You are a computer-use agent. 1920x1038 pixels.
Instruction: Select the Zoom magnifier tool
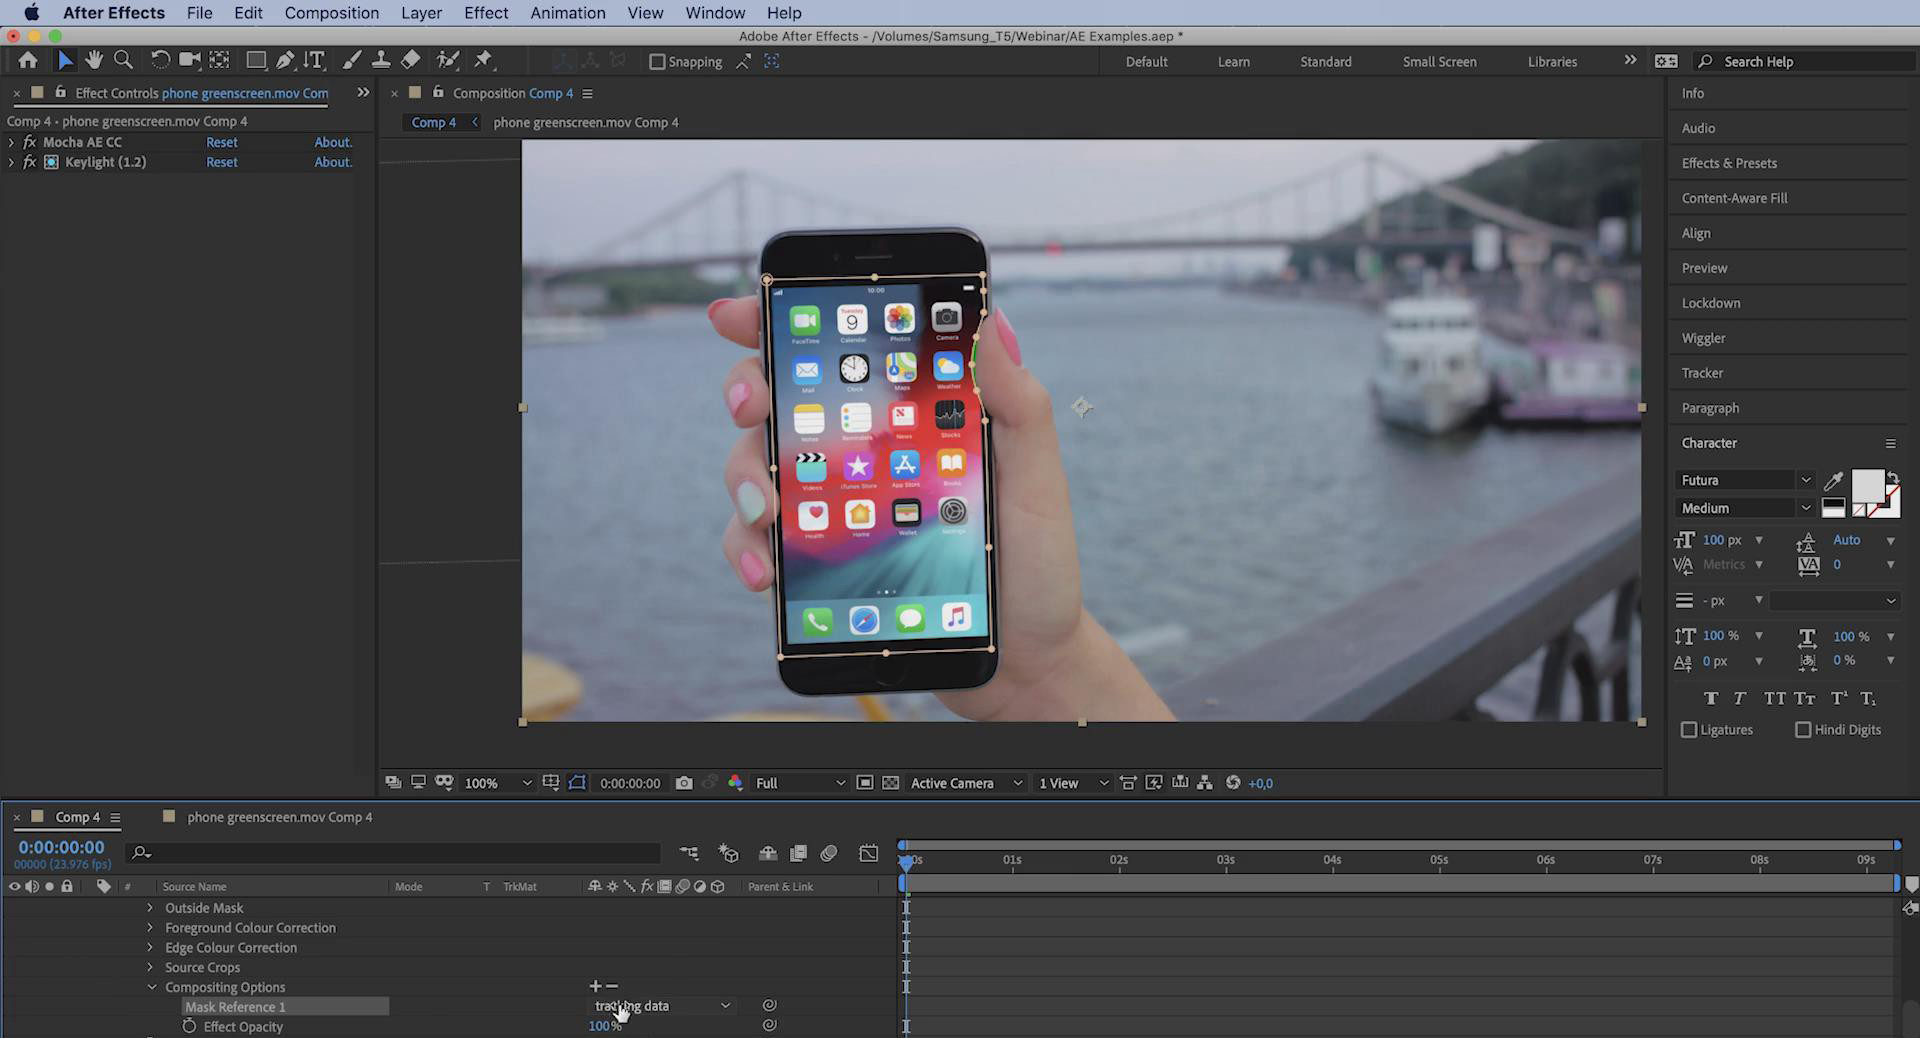123,60
